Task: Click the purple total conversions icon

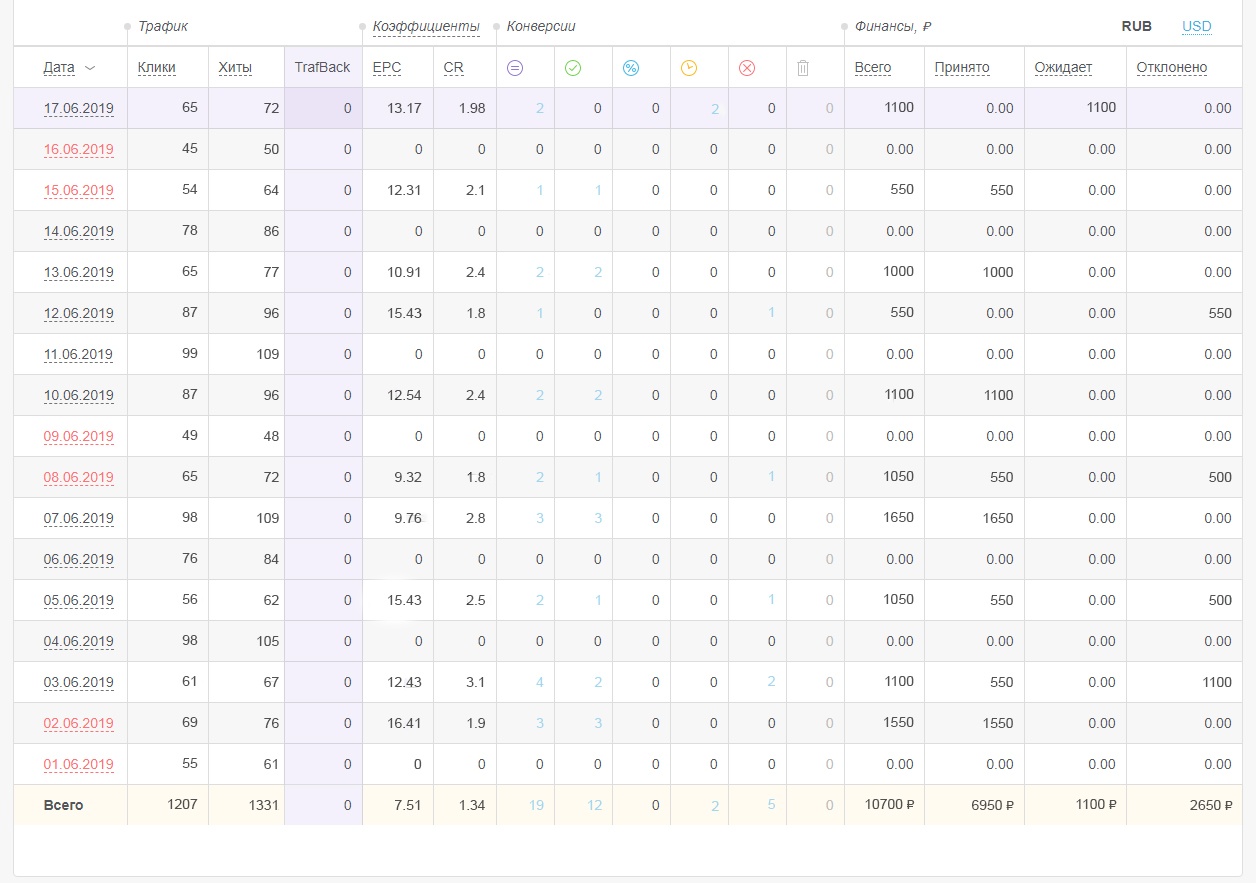Action: pos(515,68)
